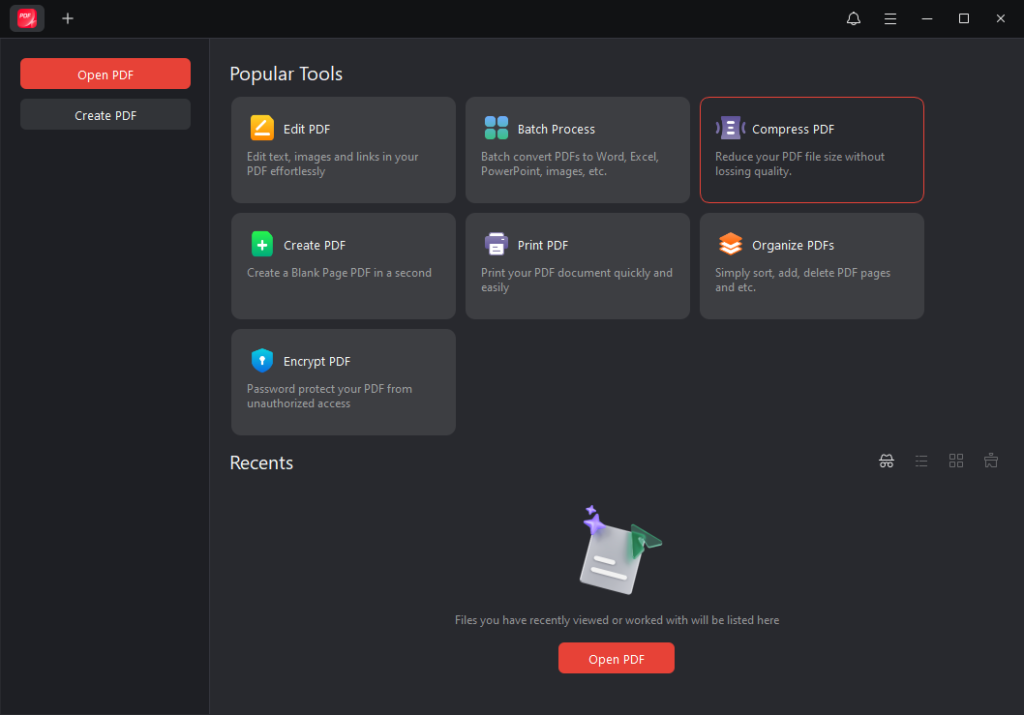
Task: Click the green Create PDF plus icon
Action: coord(261,244)
